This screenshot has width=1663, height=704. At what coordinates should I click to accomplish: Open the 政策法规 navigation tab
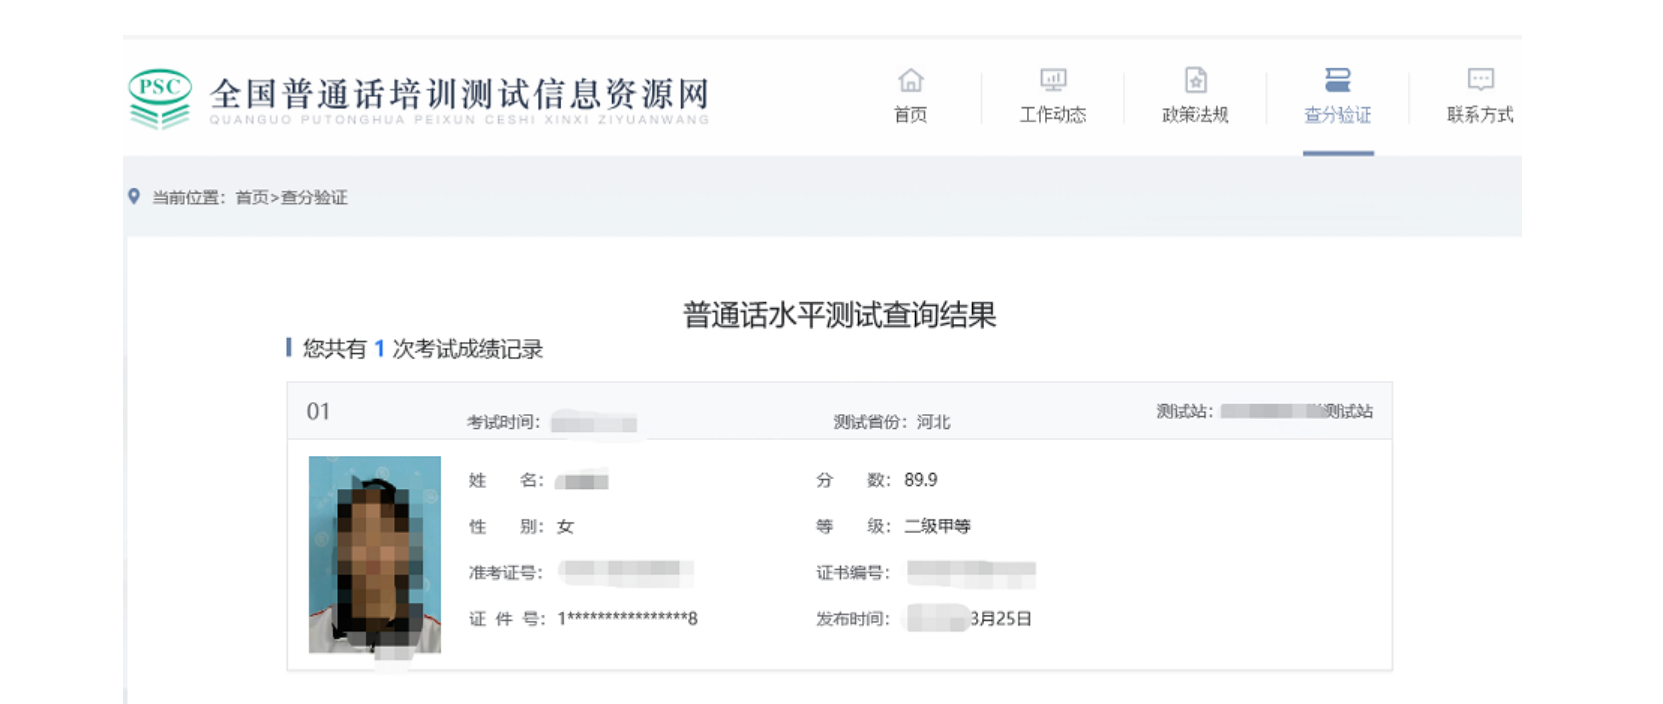pos(1195,115)
